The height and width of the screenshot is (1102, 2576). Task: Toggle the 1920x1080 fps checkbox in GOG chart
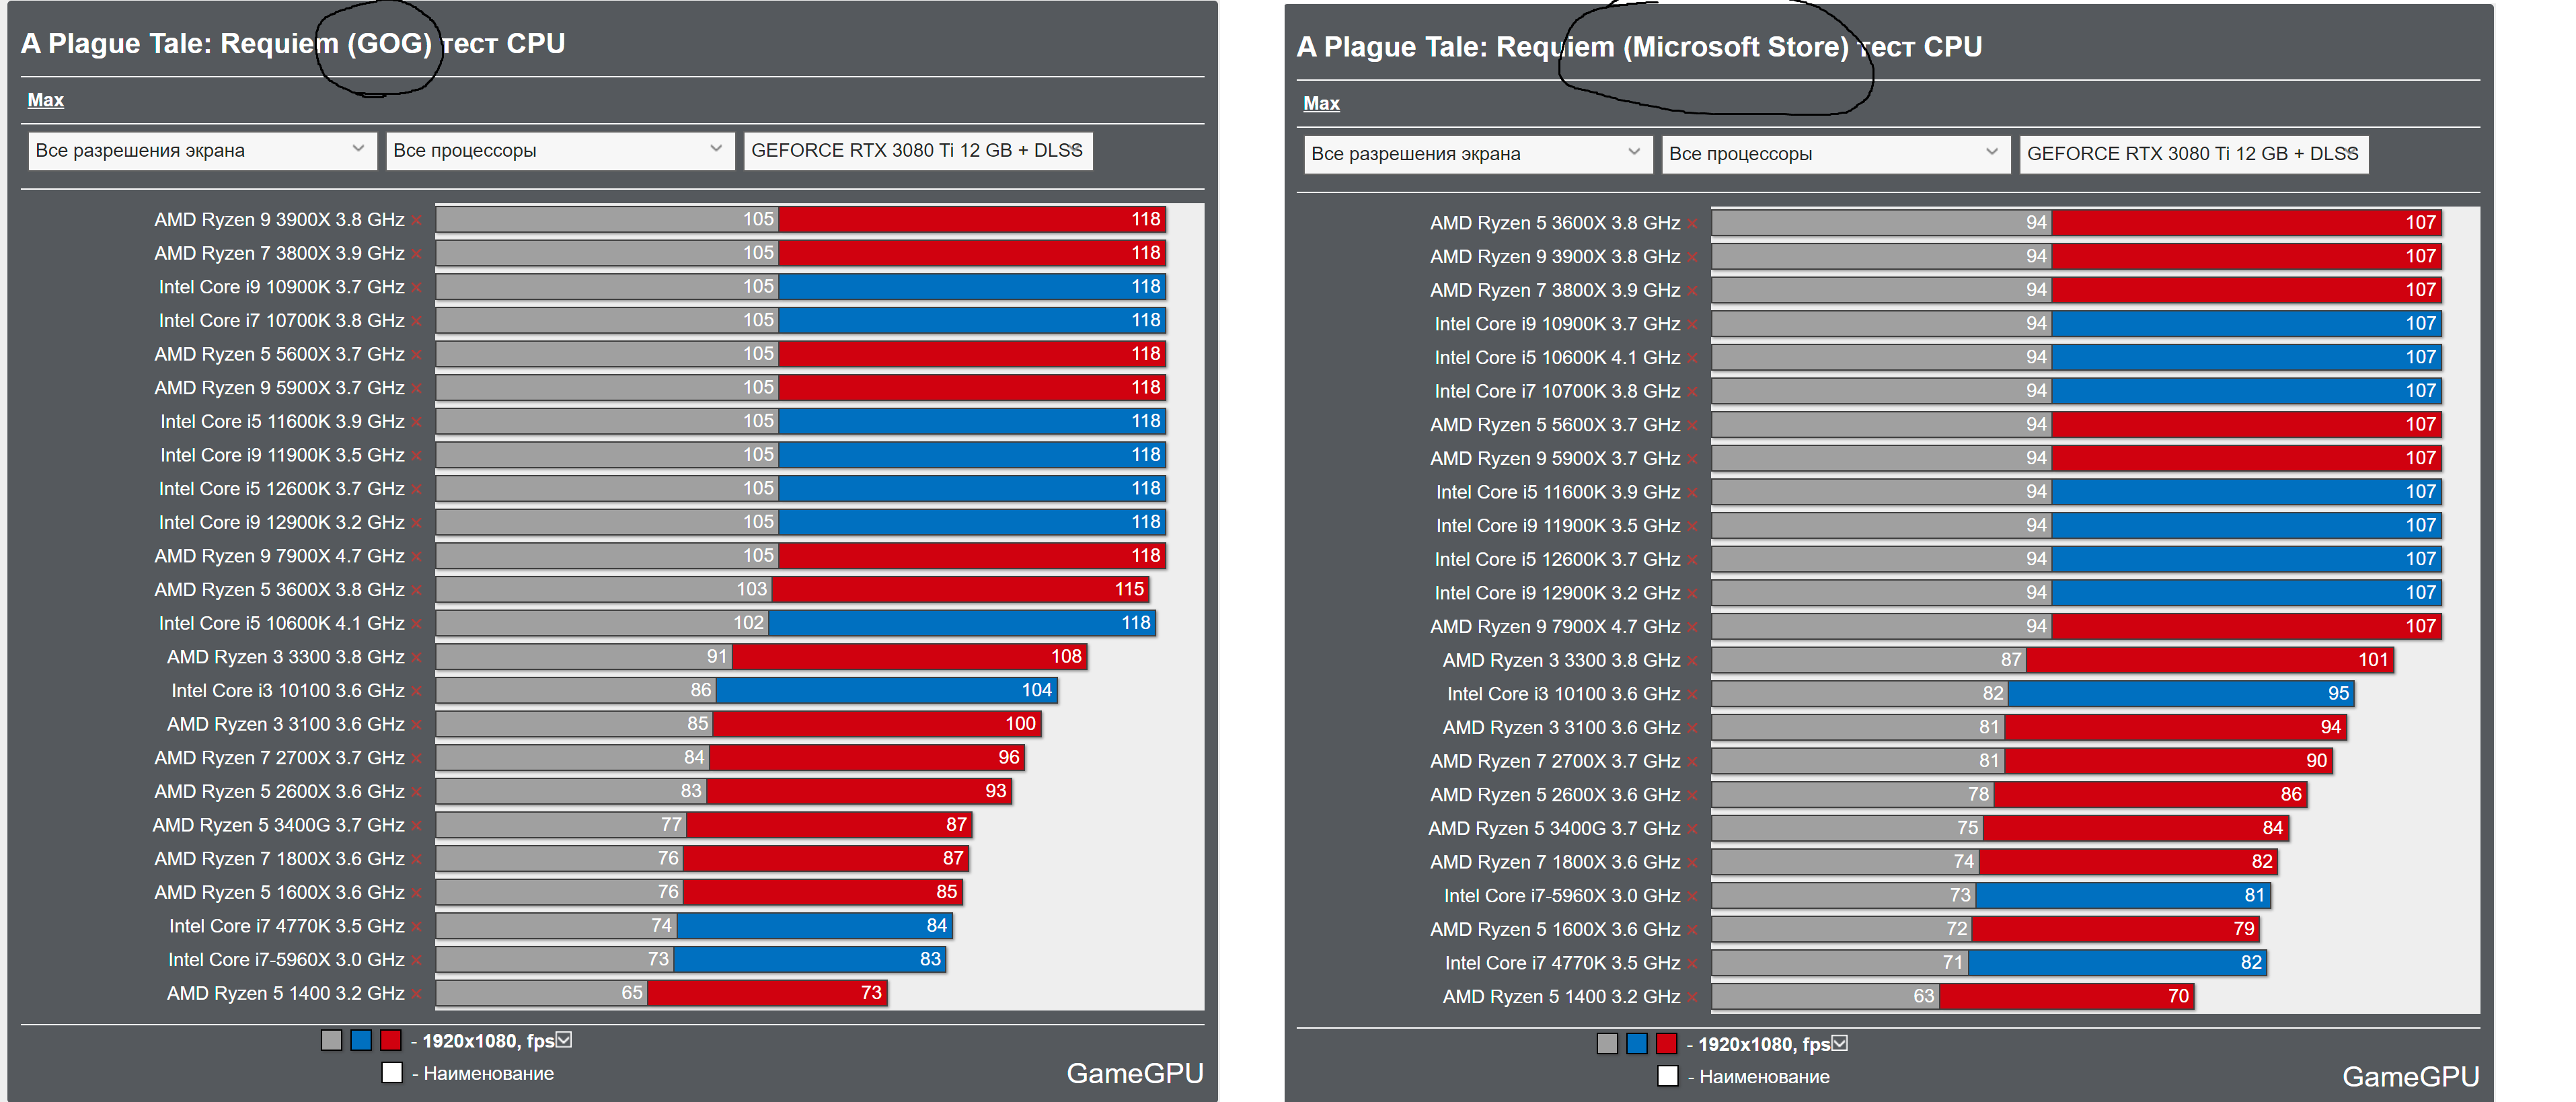pos(564,1040)
